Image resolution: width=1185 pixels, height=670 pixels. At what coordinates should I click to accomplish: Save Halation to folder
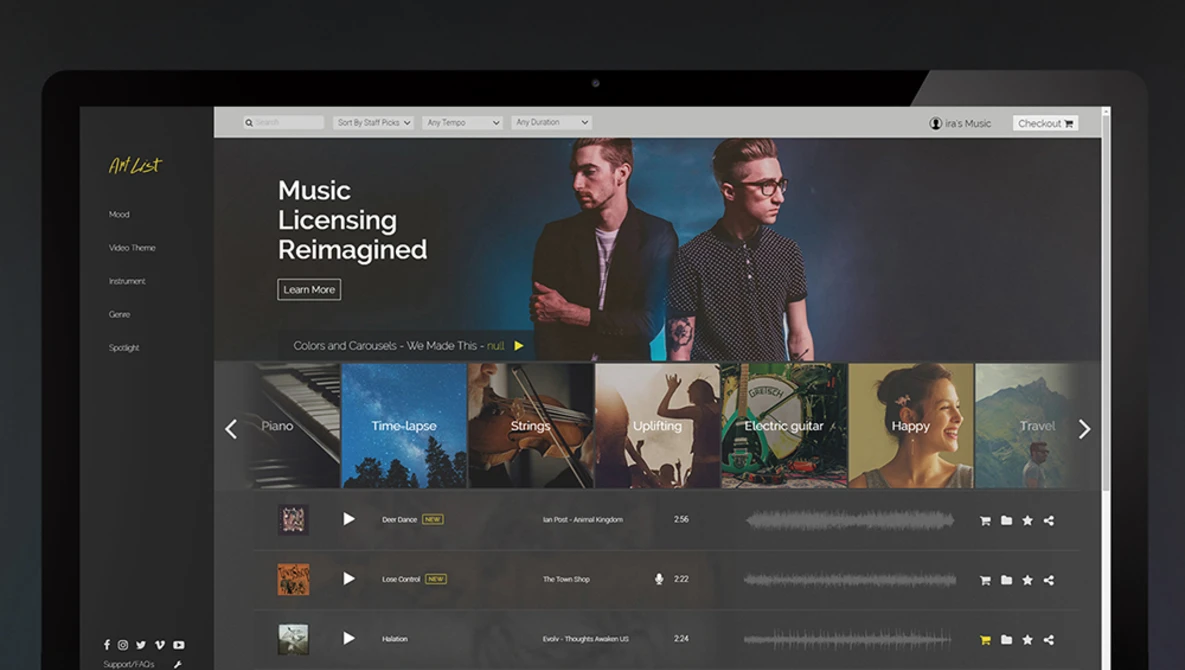[x=1006, y=640]
